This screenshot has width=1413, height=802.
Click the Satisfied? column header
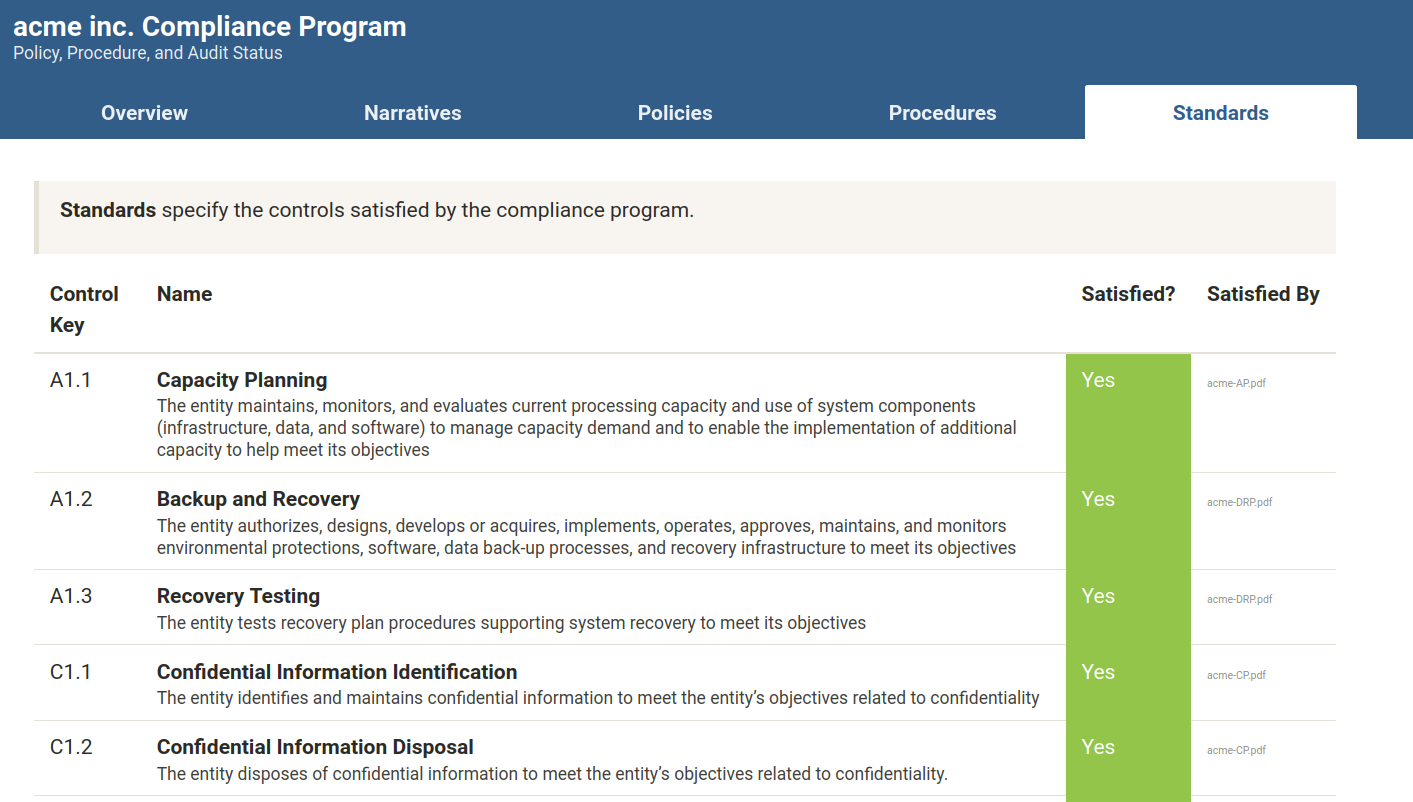point(1128,294)
